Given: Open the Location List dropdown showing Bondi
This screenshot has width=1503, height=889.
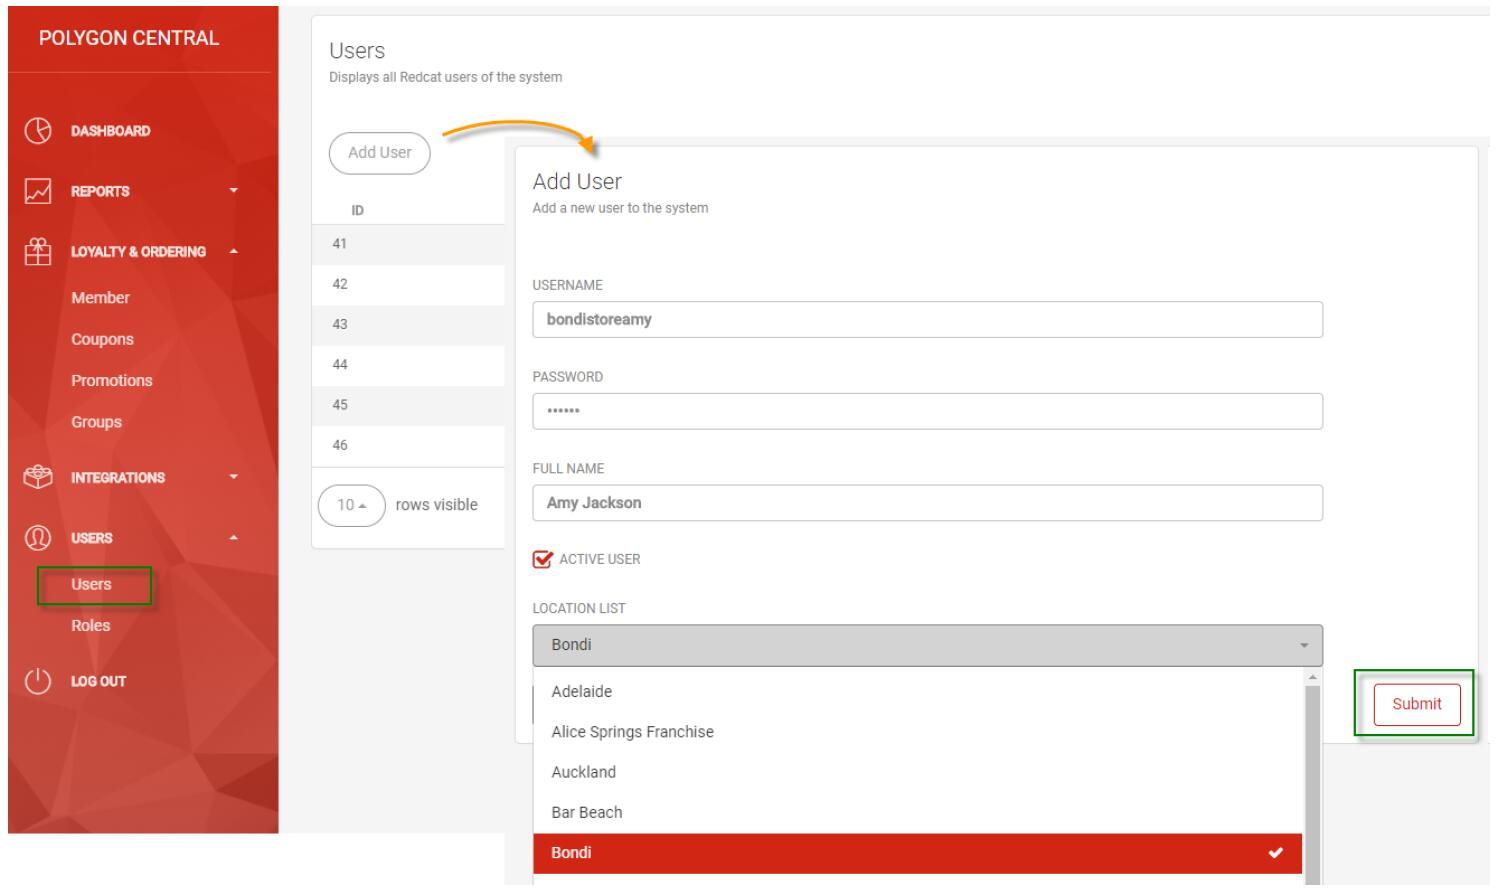Looking at the screenshot, I should [x=927, y=645].
